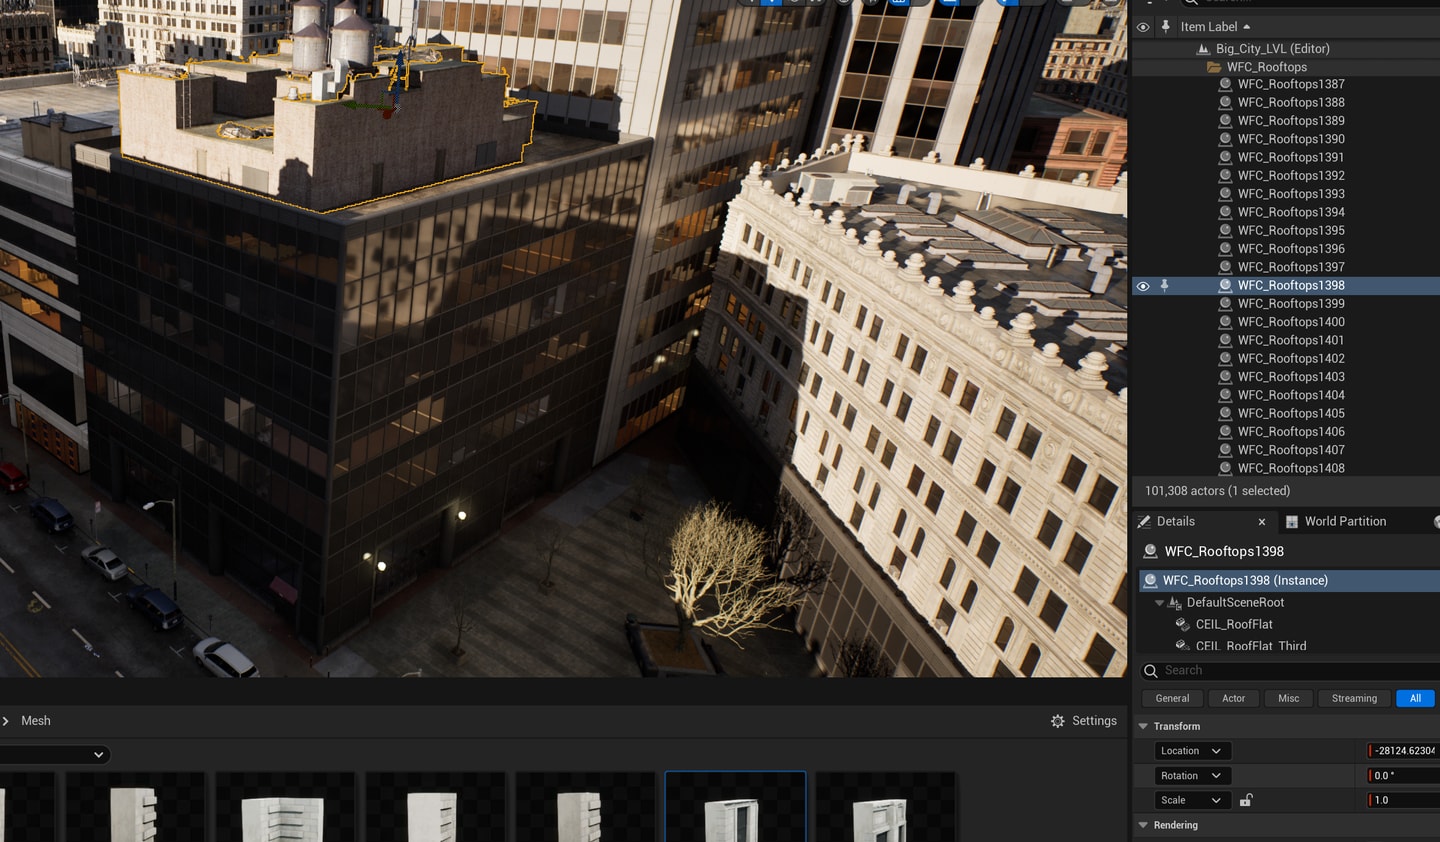Click the DefaultSceneRoot component icon
The height and width of the screenshot is (842, 1440).
(x=1175, y=603)
